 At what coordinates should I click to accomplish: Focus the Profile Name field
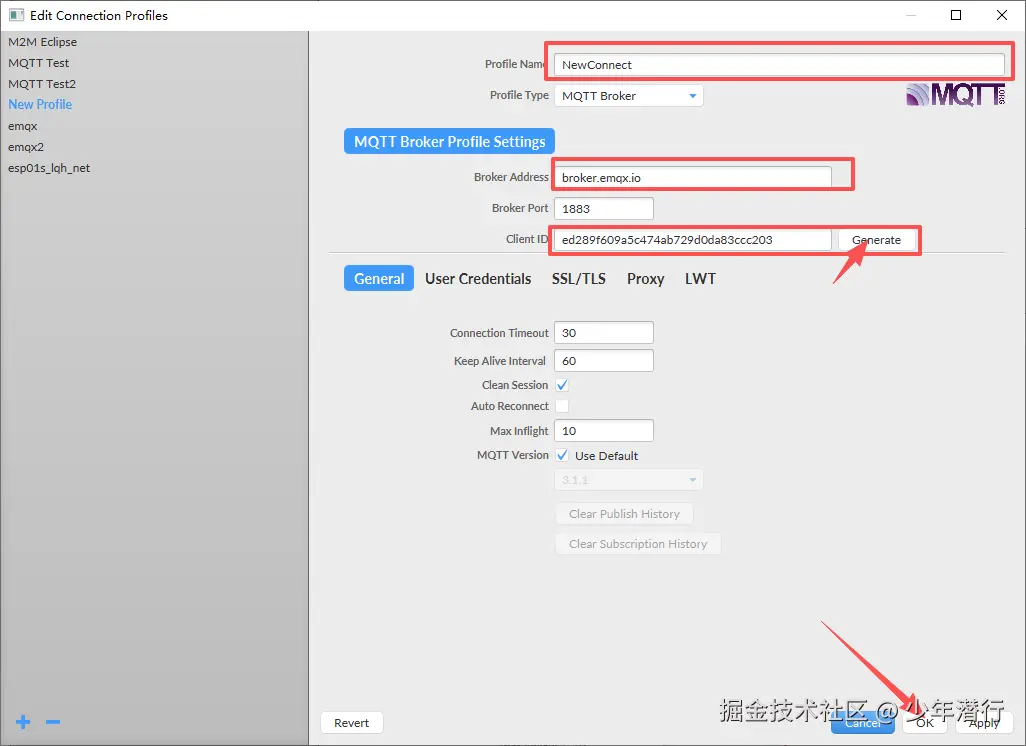point(779,64)
